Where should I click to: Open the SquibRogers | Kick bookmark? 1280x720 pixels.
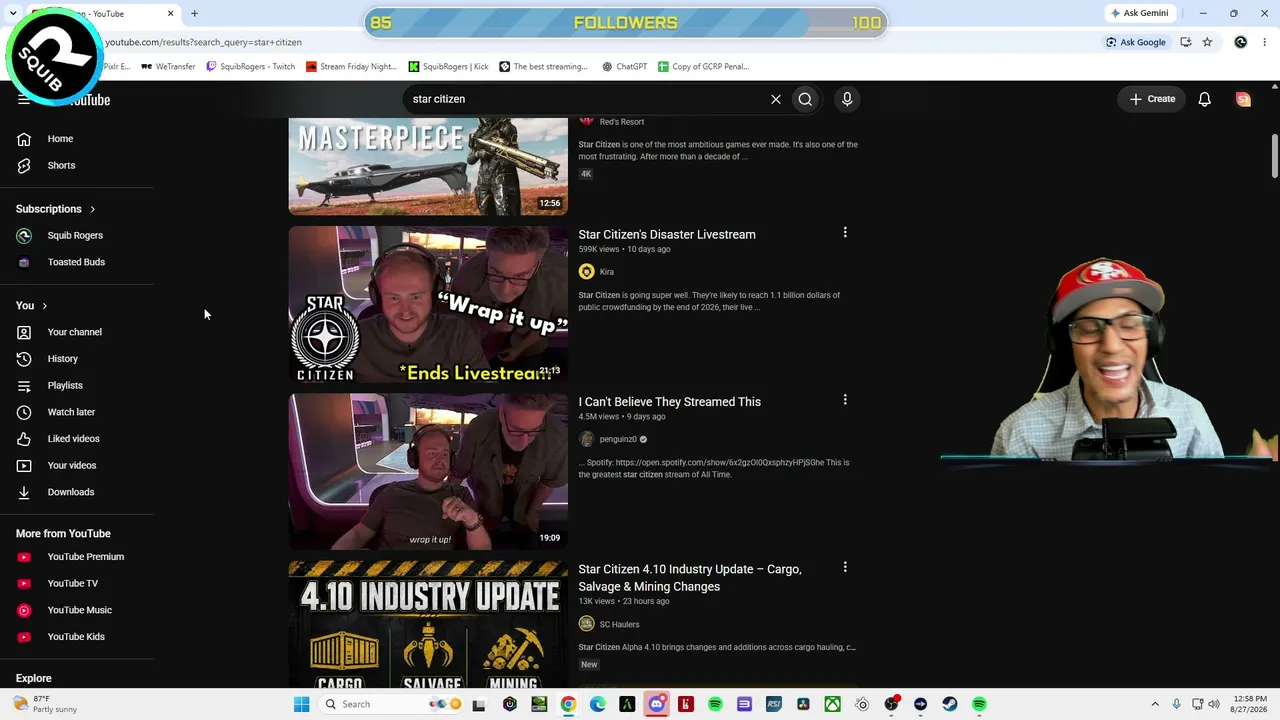(448, 67)
